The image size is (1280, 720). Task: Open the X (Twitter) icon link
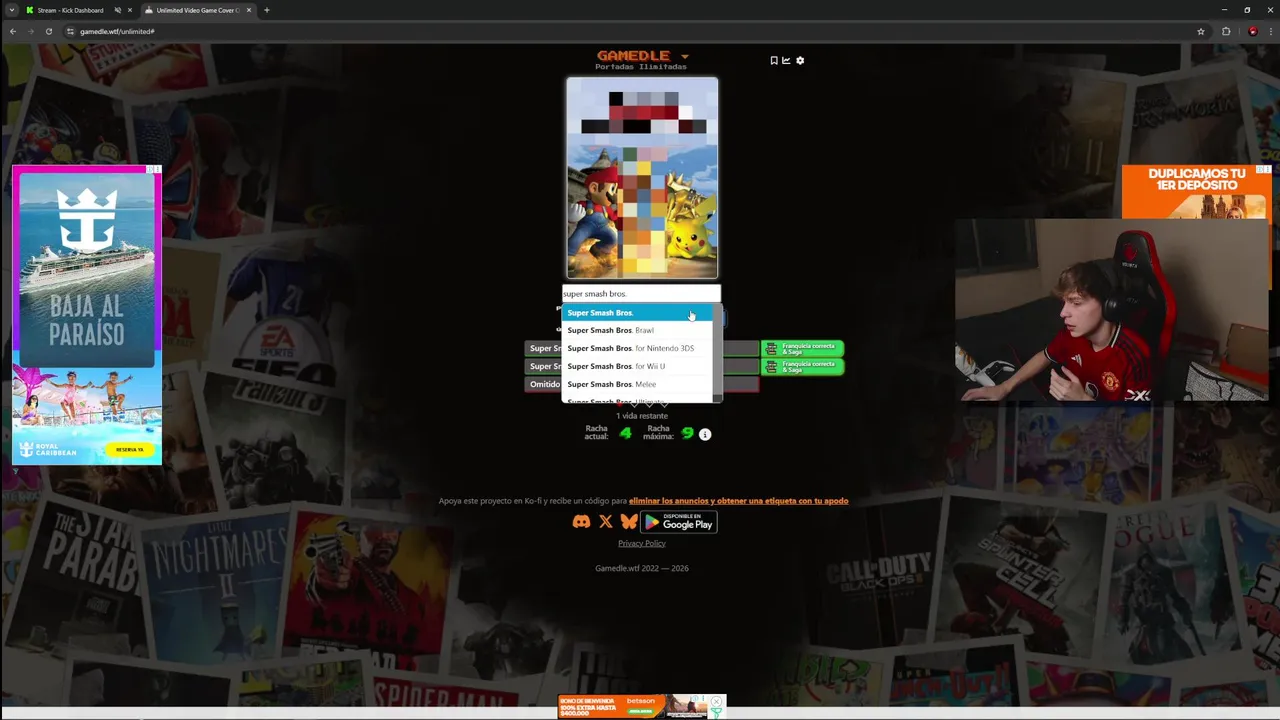point(605,522)
